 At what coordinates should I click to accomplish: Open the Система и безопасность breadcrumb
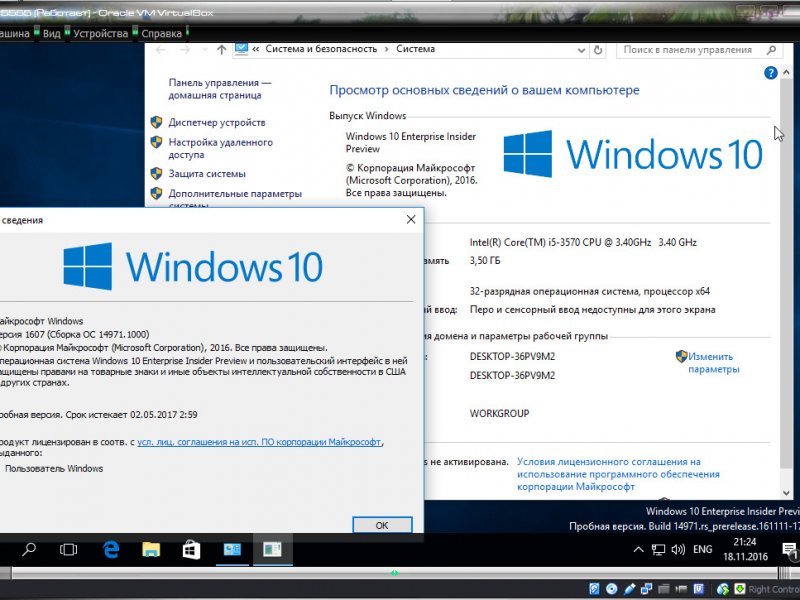[321, 49]
